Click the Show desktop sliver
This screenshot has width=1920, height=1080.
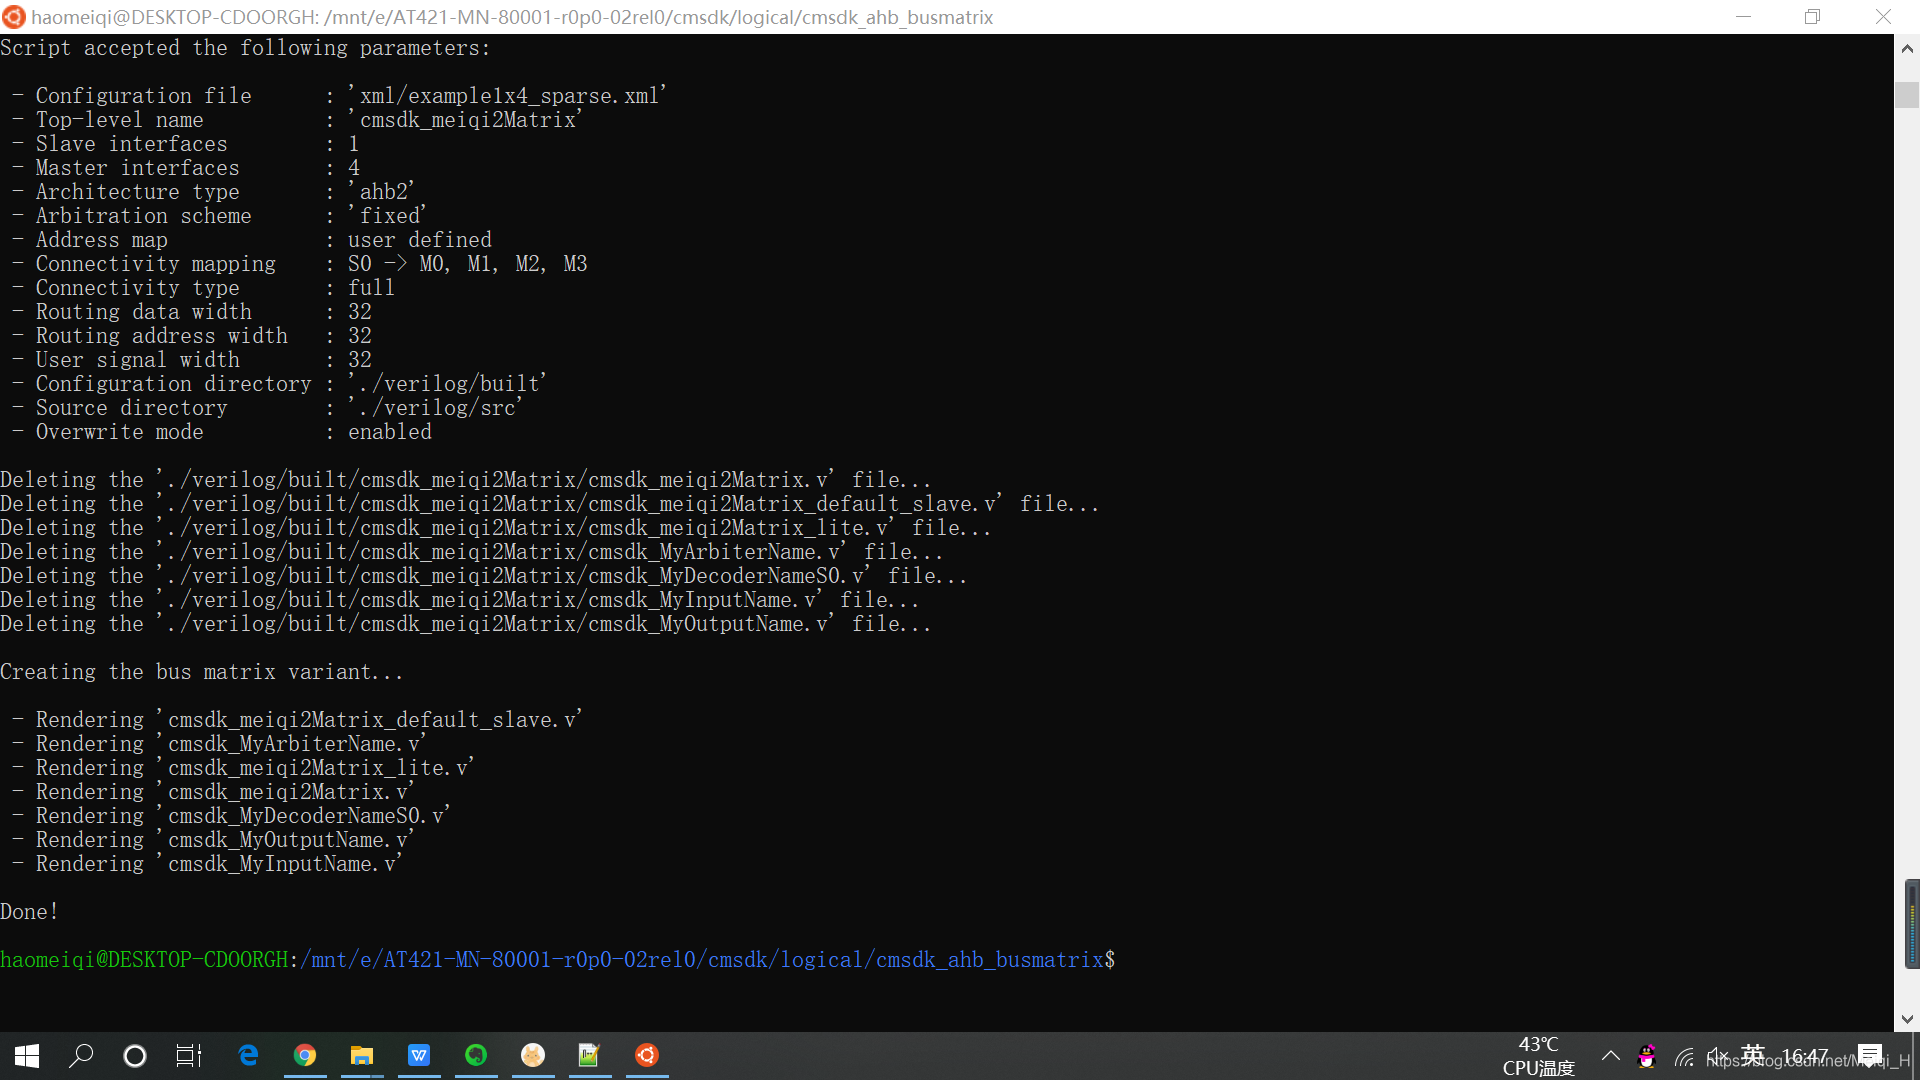[x=1915, y=1056]
